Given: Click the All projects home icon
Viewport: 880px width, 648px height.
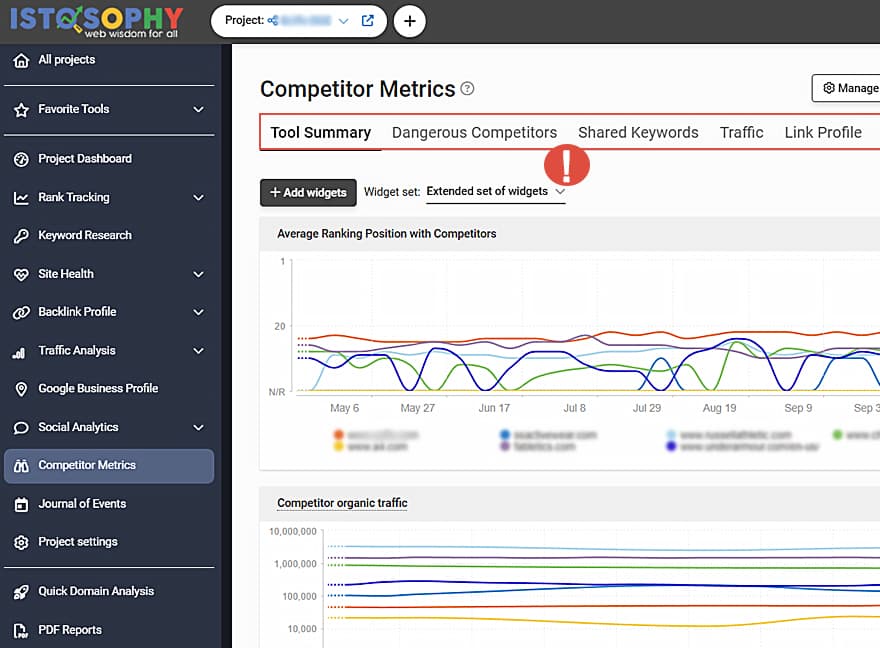Looking at the screenshot, I should click(21, 60).
